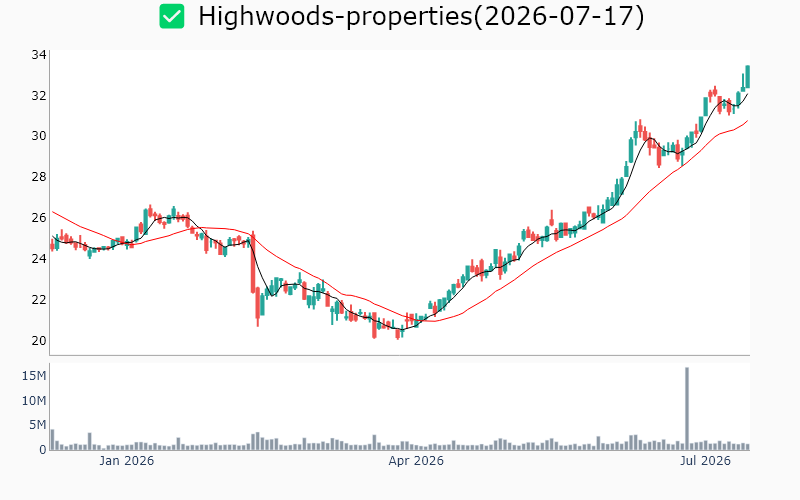Click the 20 price axis label
800x500 pixels.
pos(39,340)
